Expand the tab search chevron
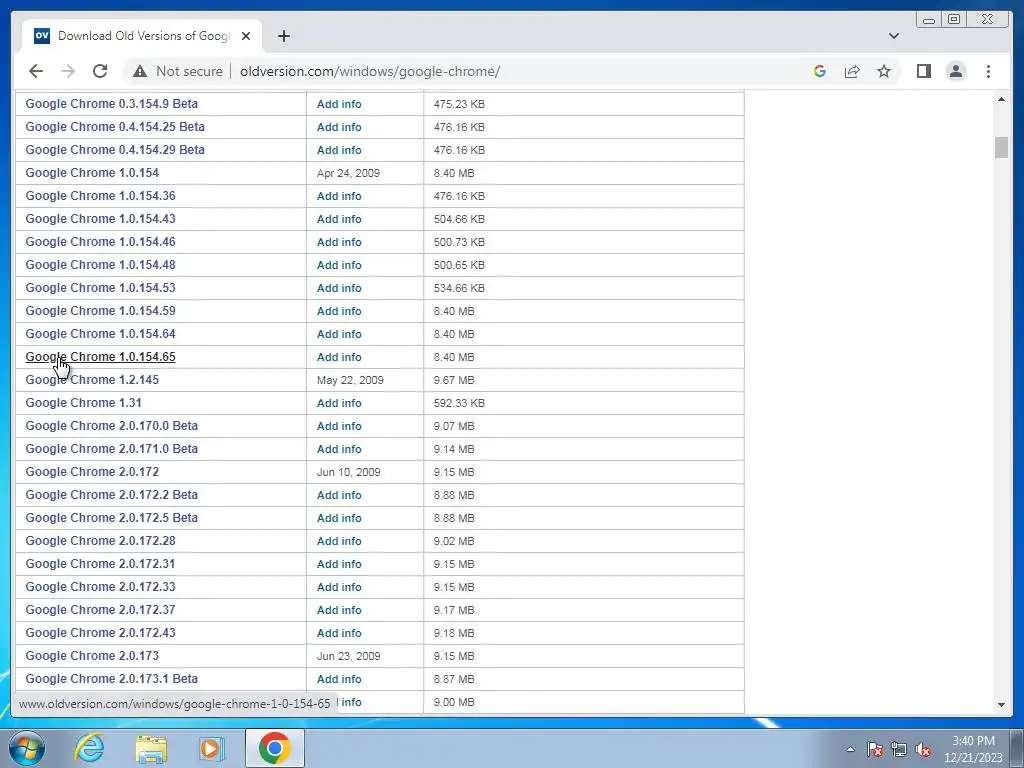The image size is (1024, 768). point(894,36)
